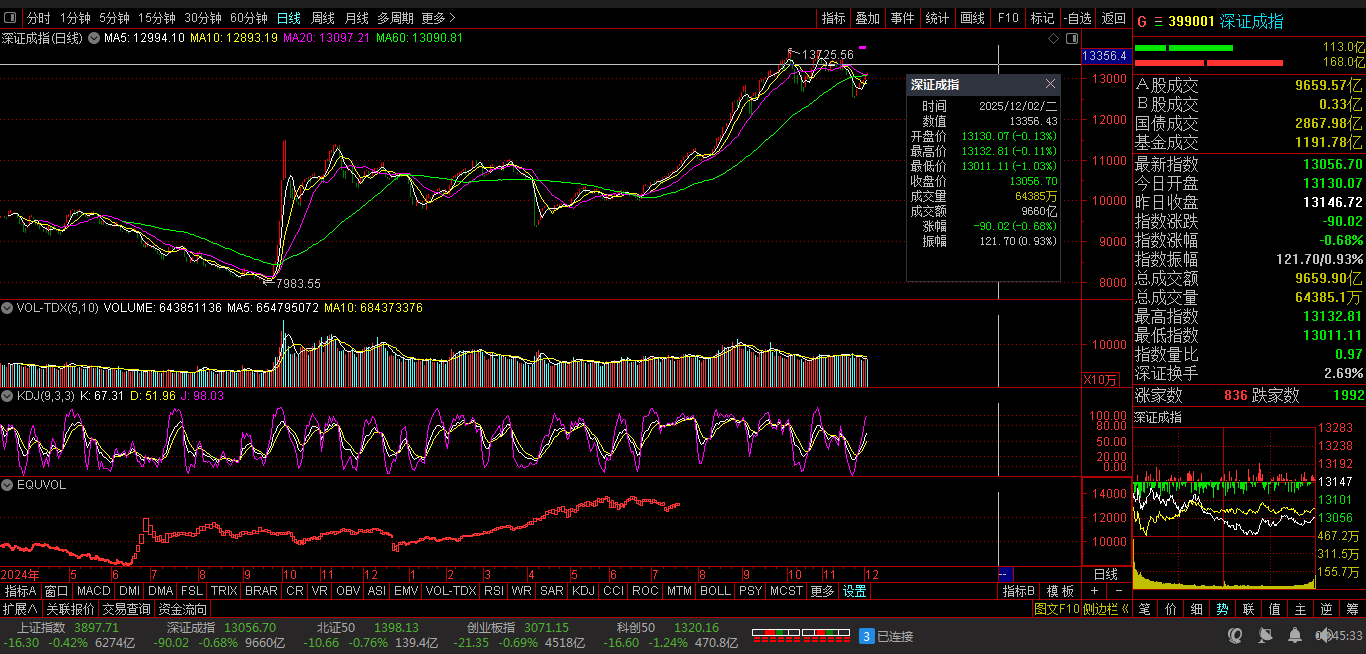Click the 叠加 overlay button
Image resolution: width=1366 pixels, height=654 pixels.
pyautogui.click(x=867, y=18)
